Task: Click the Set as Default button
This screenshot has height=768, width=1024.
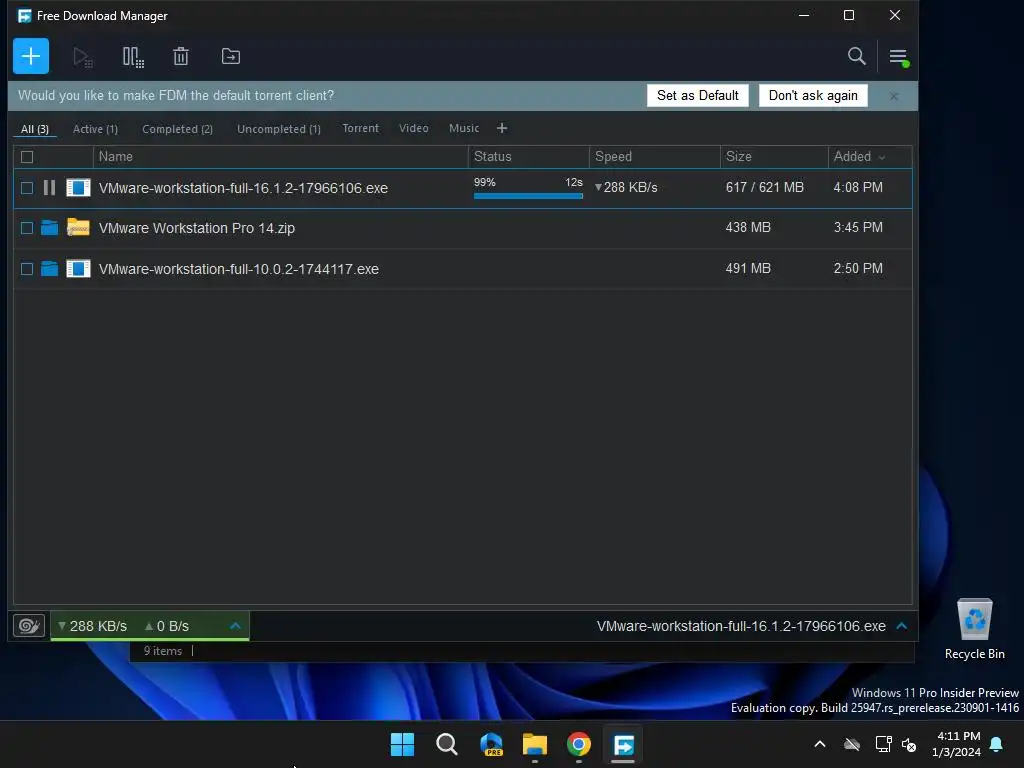Action: click(697, 95)
